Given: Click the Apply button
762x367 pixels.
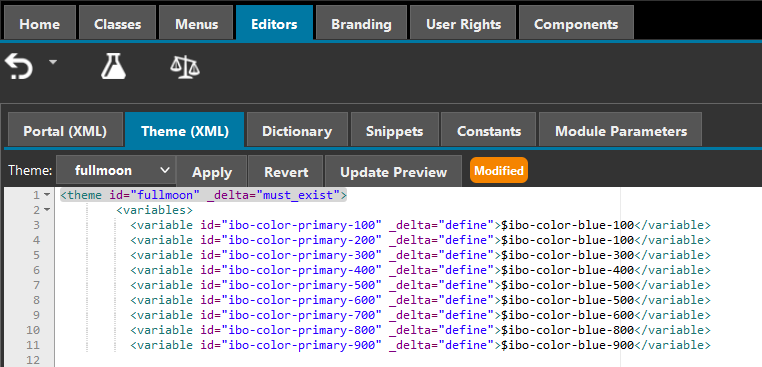Looking at the screenshot, I should click(212, 172).
